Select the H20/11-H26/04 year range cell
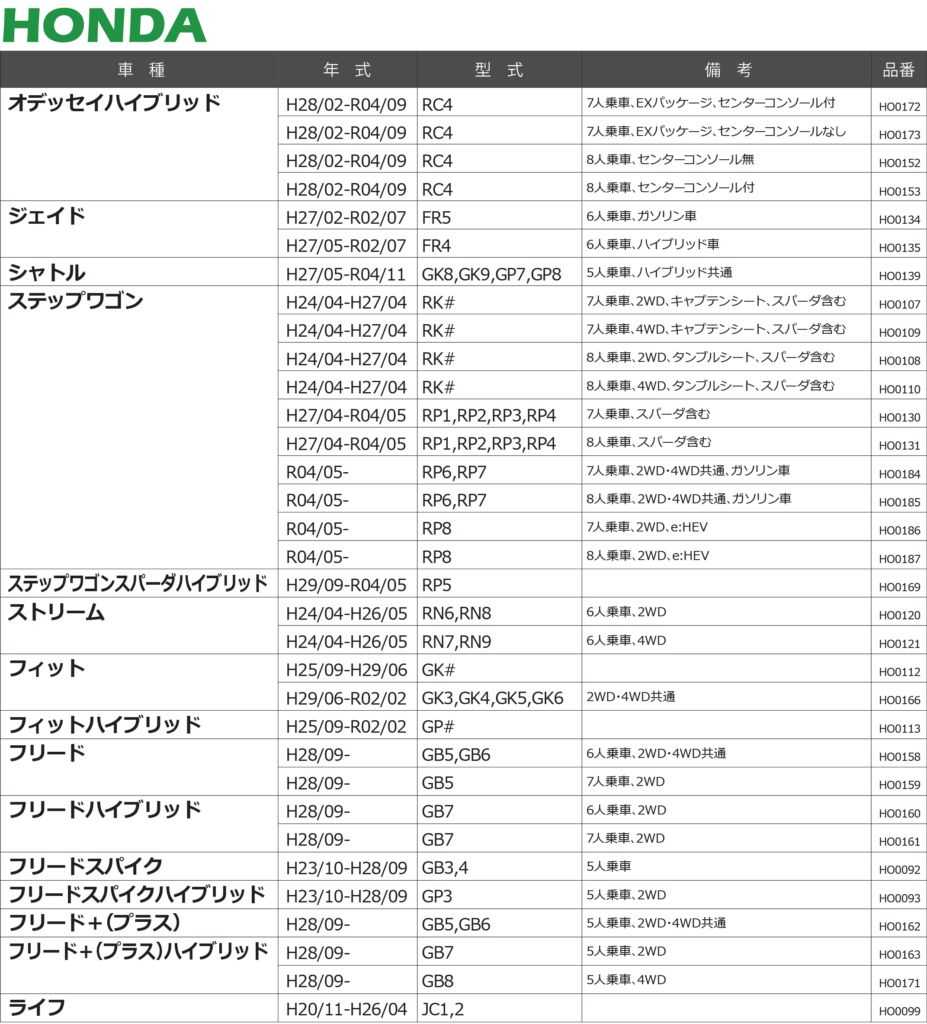 [x=346, y=1009]
